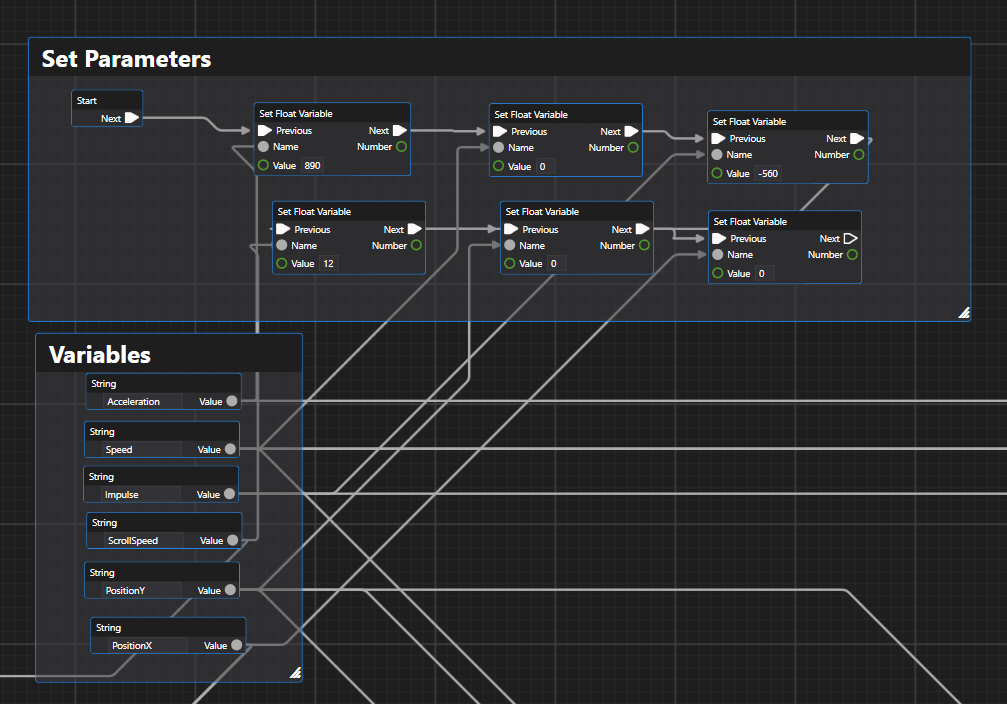Viewport: 1007px width, 704px height.
Task: Click the ScrollSpeed node's Value output port
Action: [x=233, y=540]
